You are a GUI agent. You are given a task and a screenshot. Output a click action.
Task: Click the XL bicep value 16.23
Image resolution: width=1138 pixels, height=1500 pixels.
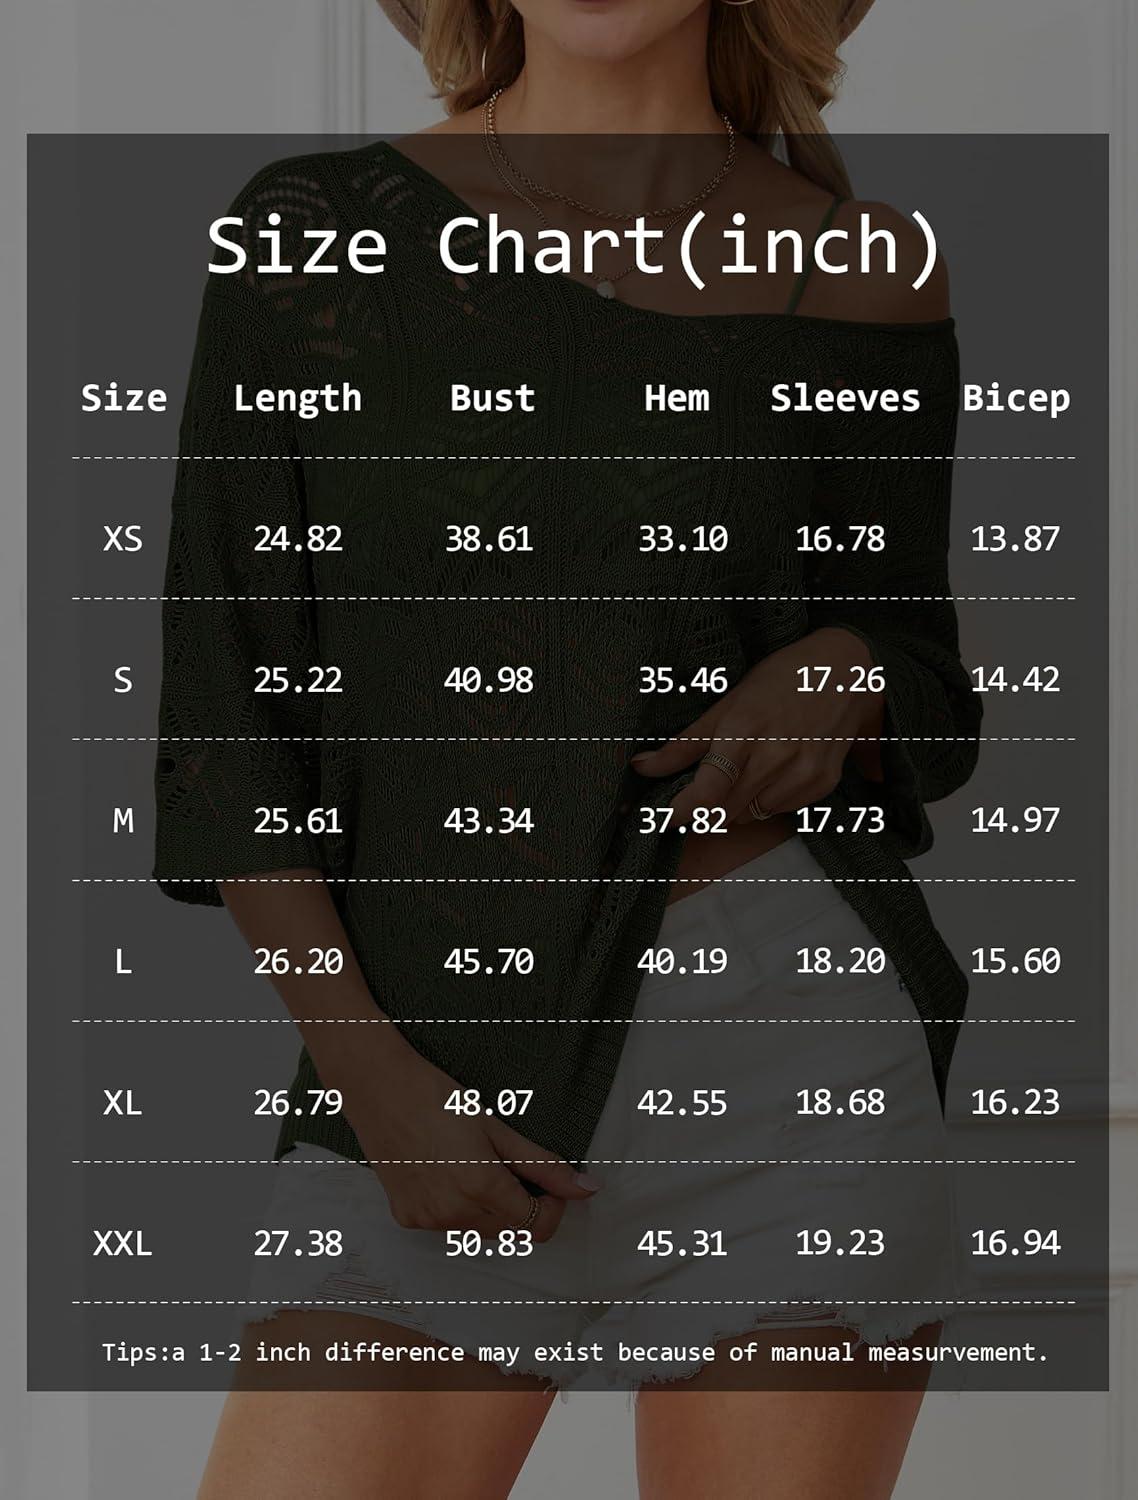pos(1015,1102)
